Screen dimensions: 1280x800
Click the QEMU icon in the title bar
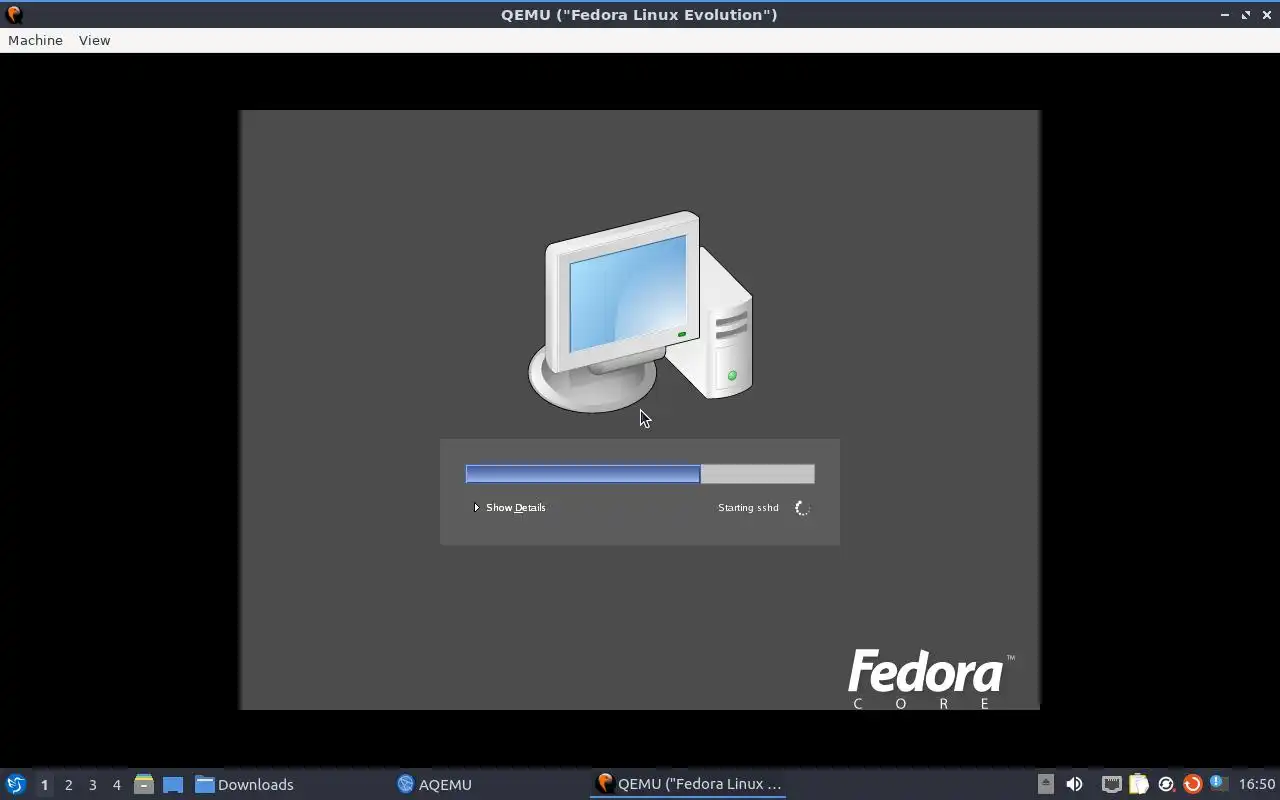coord(14,15)
